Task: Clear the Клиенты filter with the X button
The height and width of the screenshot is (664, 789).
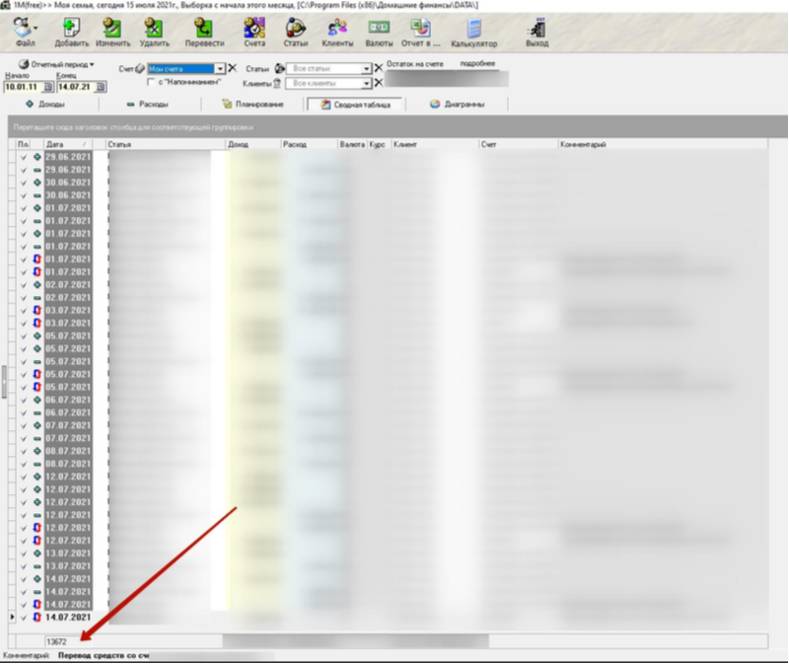Action: (379, 83)
